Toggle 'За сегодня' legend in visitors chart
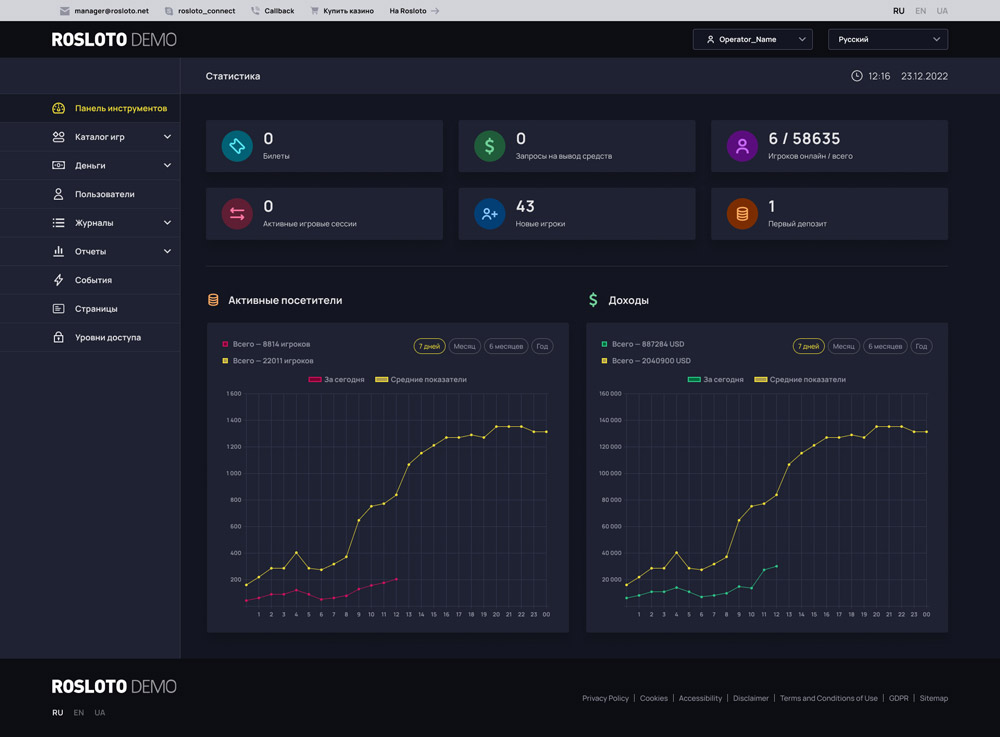1000x737 pixels. [337, 380]
